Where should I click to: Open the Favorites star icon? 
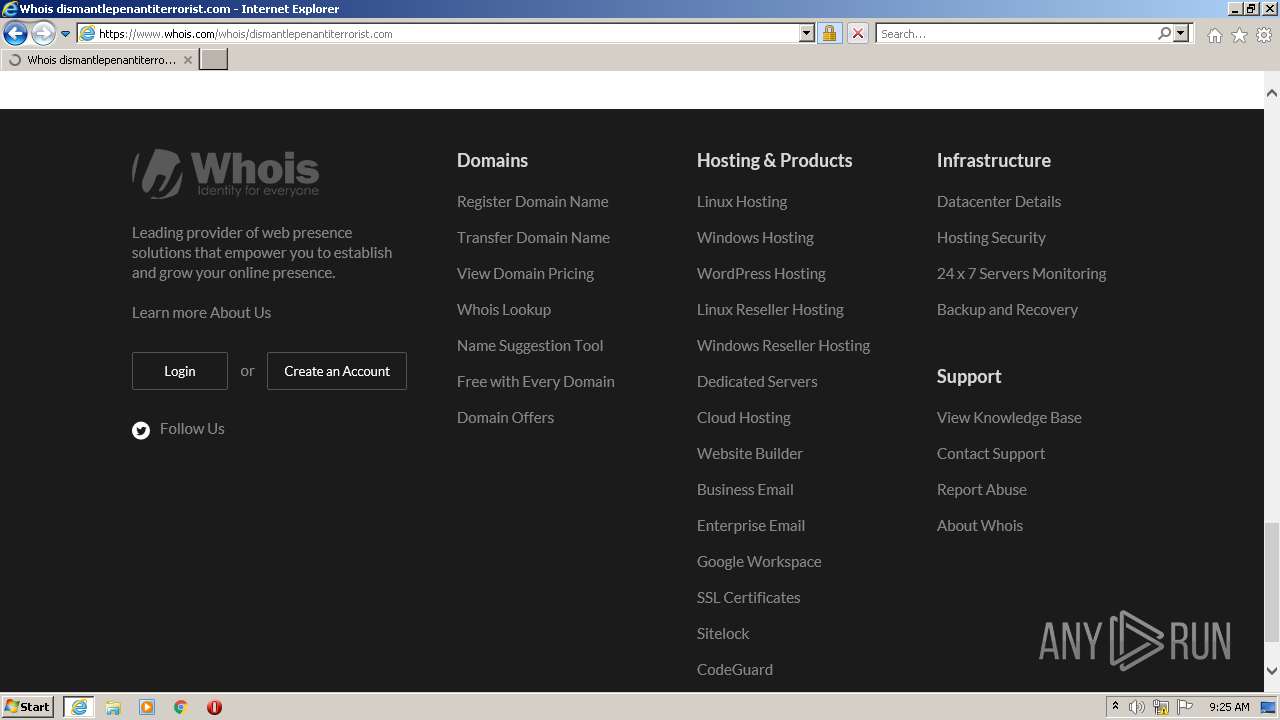[1239, 35]
